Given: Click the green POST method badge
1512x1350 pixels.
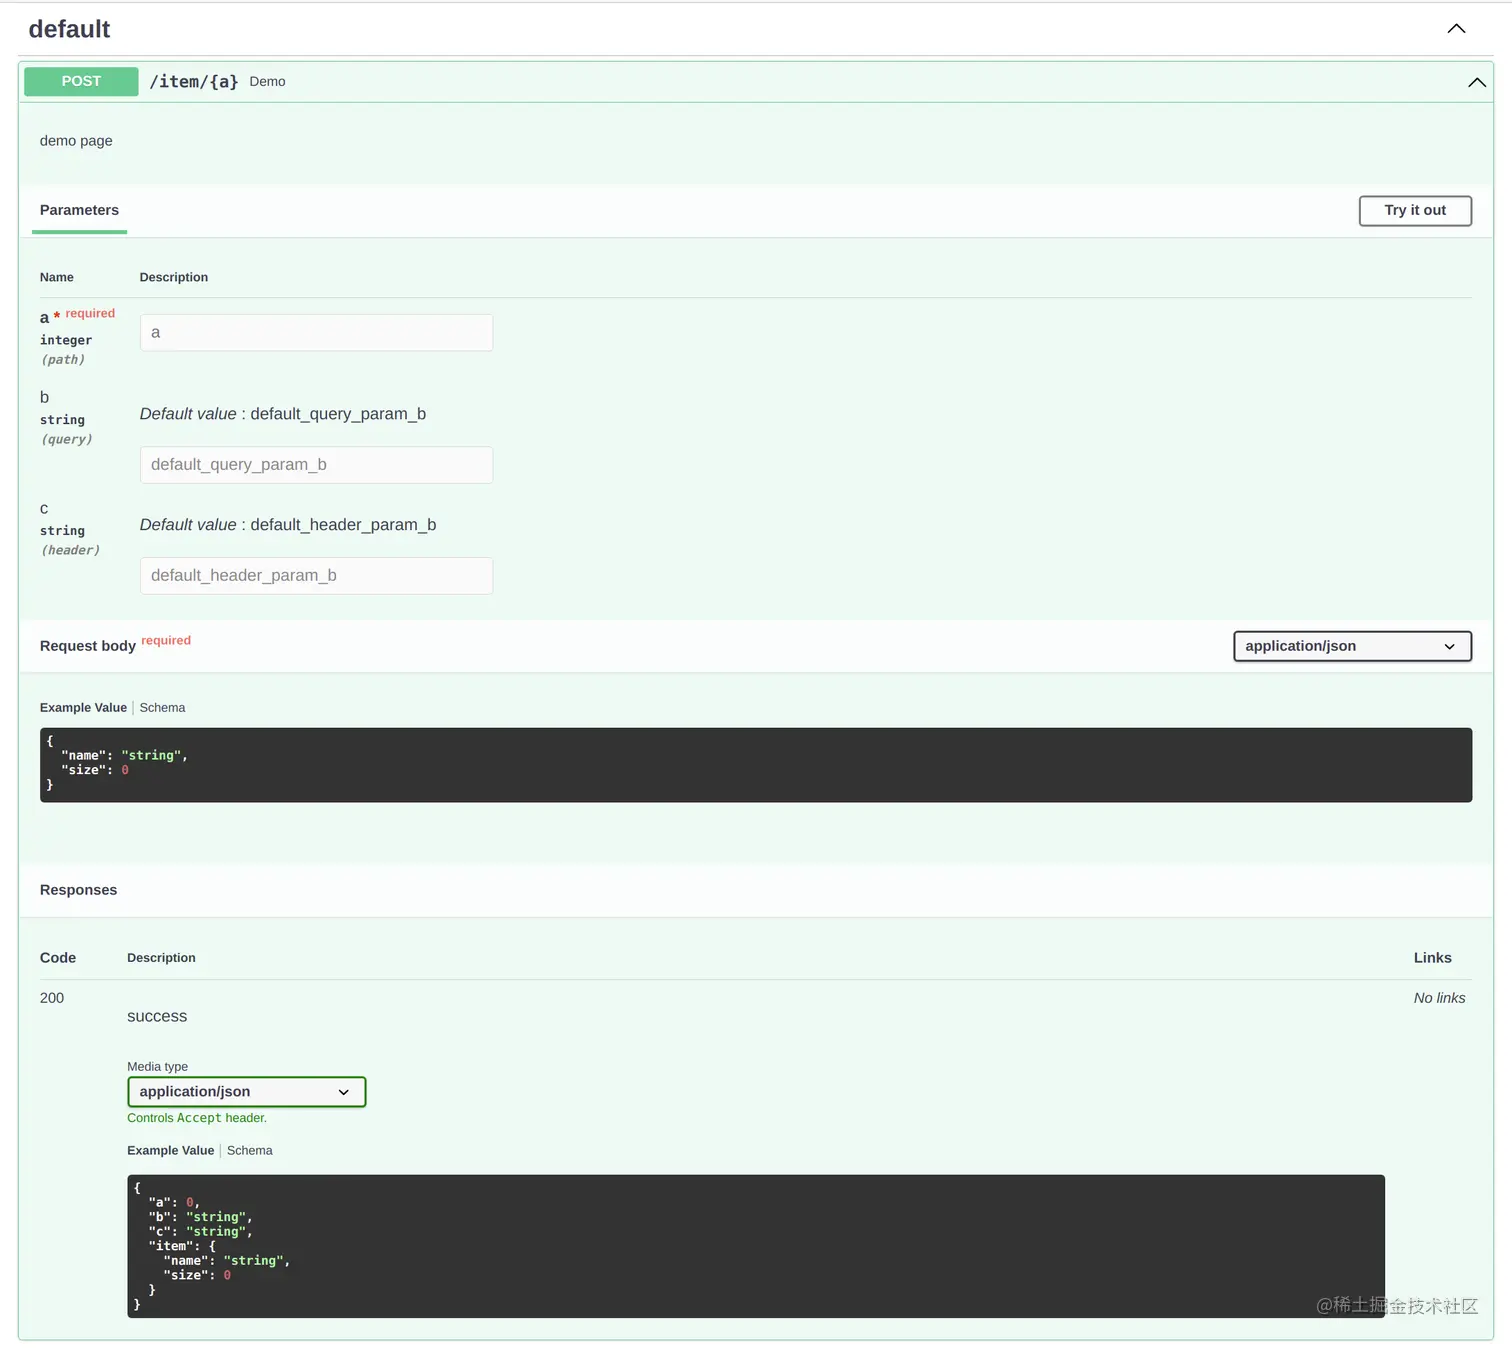Looking at the screenshot, I should [80, 81].
